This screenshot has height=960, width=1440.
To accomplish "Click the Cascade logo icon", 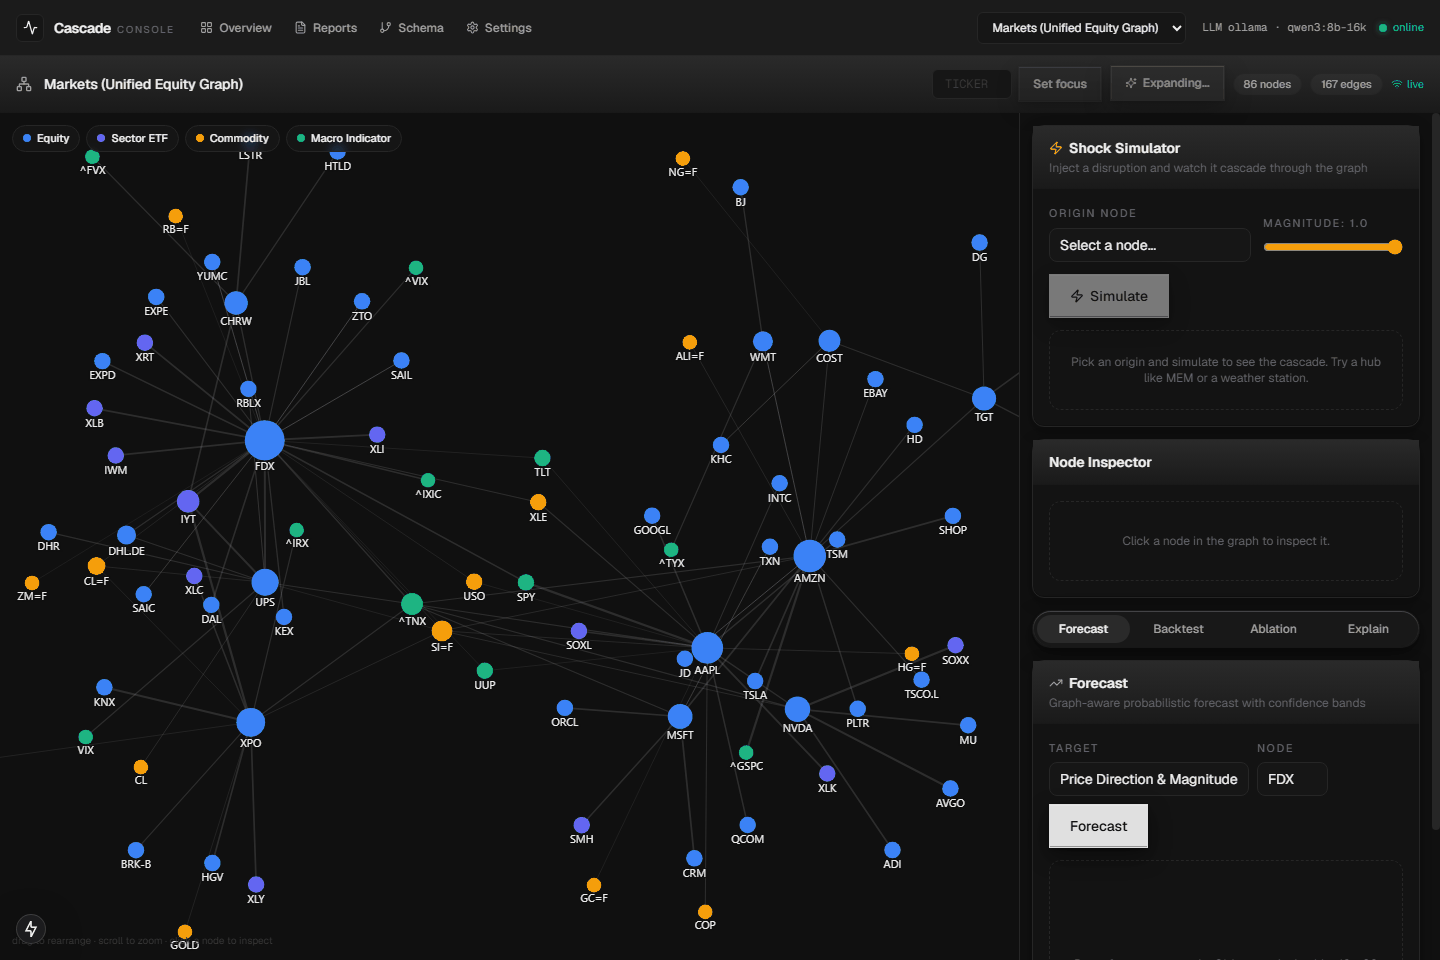I will click(x=30, y=28).
